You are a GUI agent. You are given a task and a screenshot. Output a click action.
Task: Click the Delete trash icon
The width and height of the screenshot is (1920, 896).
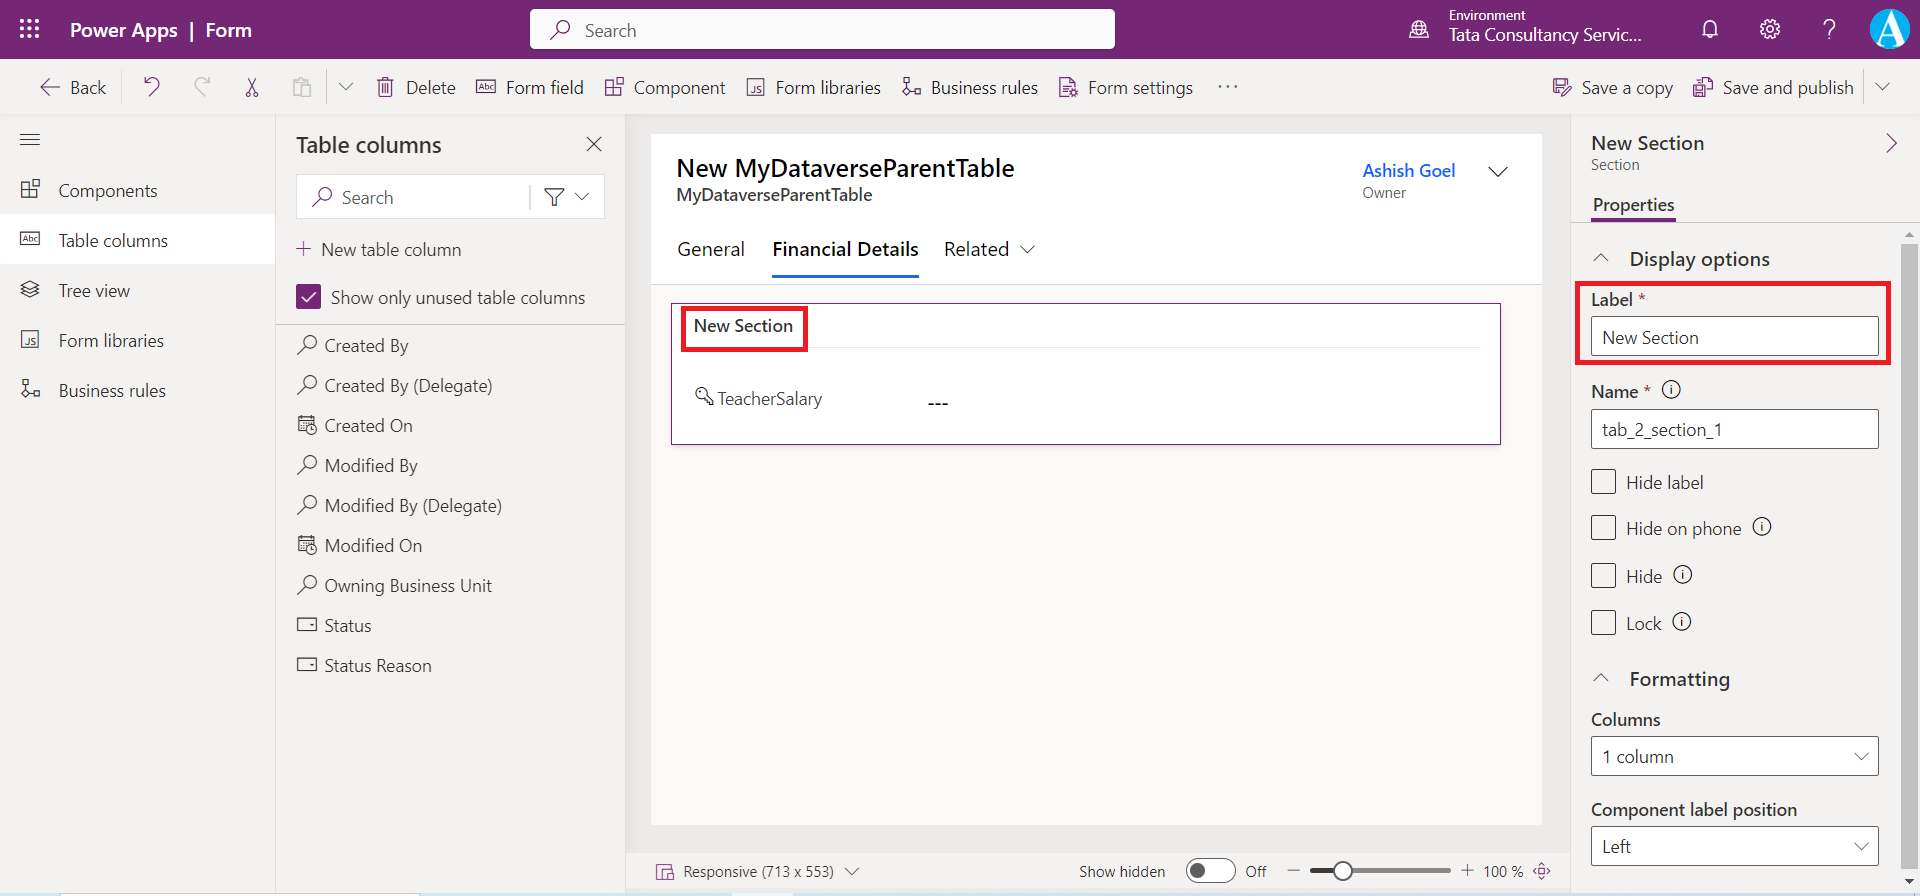(x=385, y=87)
